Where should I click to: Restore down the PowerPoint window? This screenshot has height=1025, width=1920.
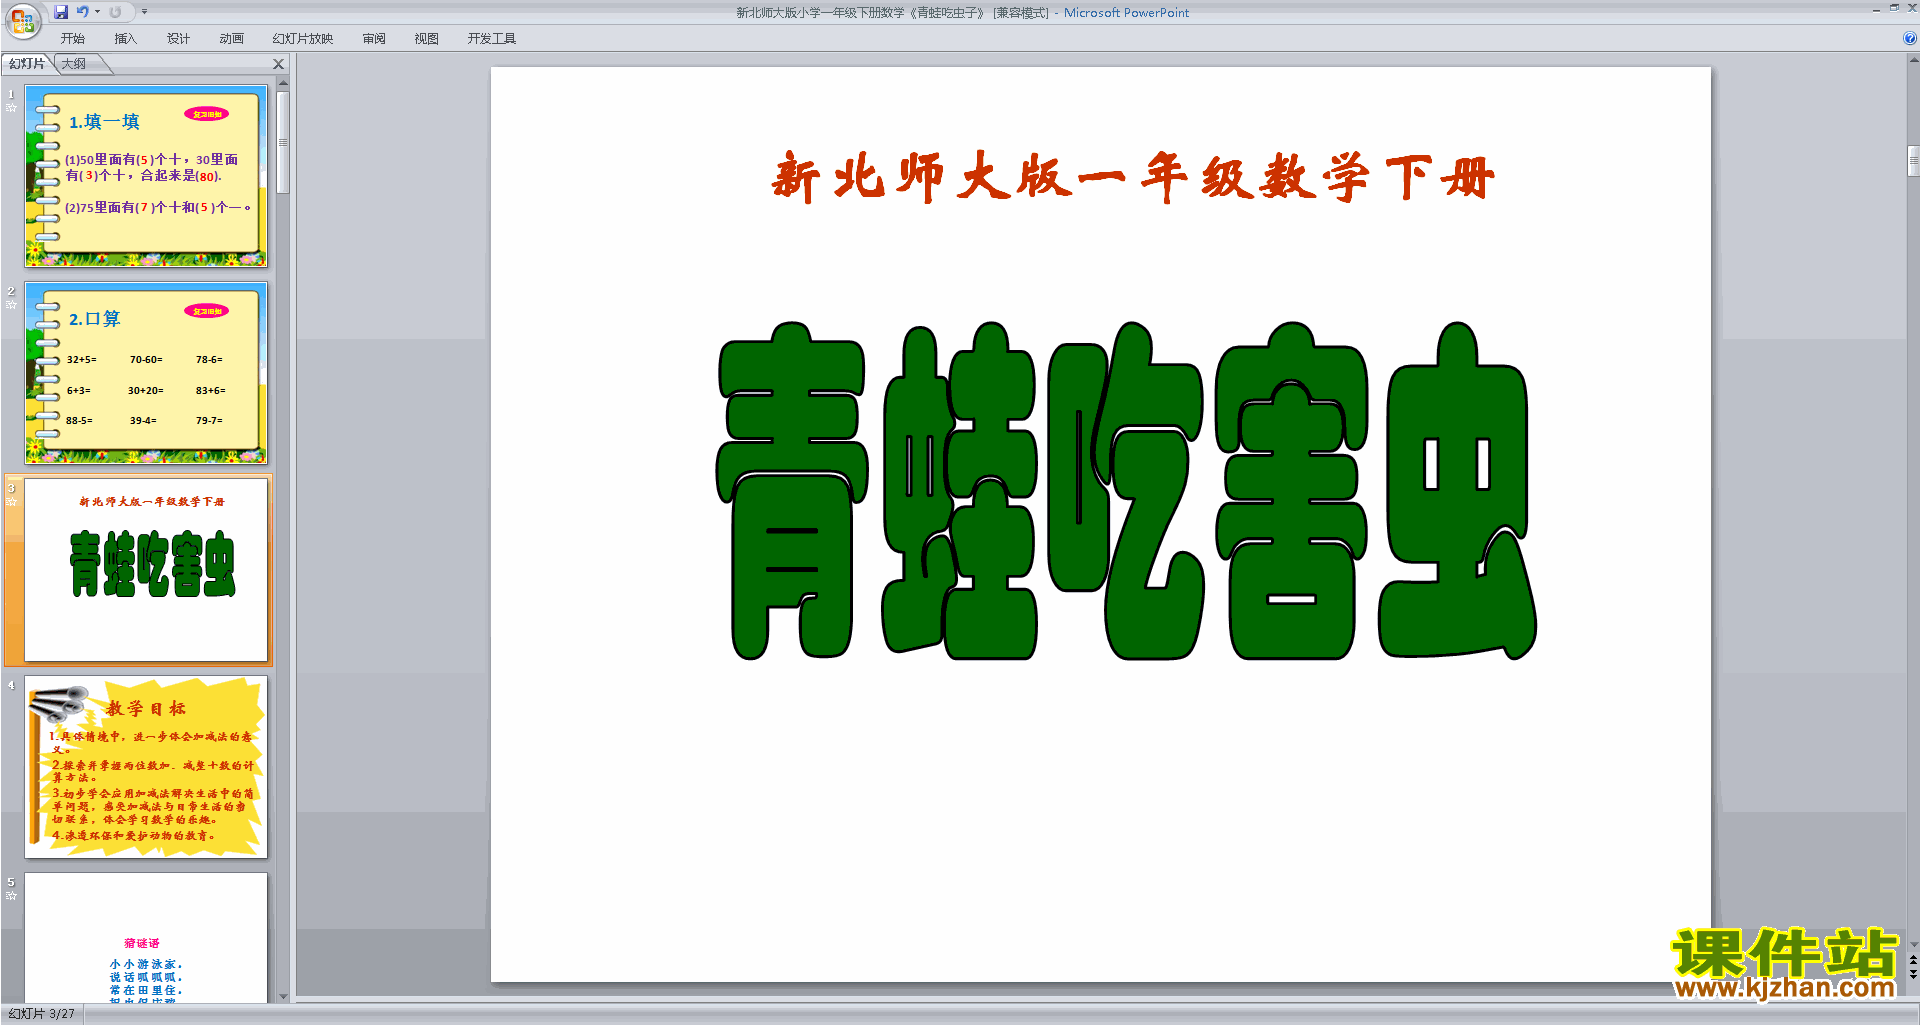click(1894, 8)
